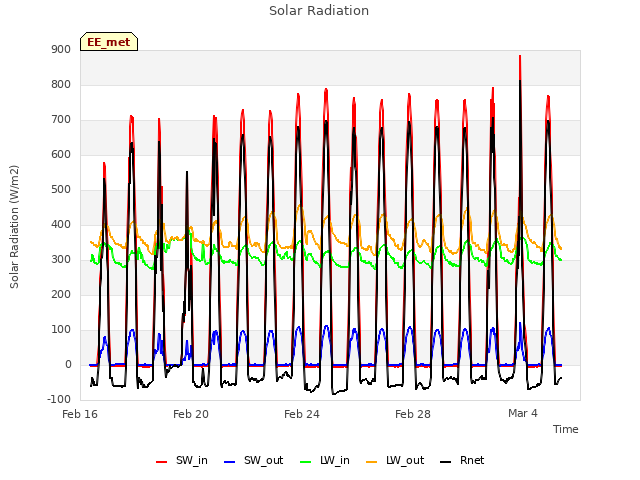
Task: Click the black Rnet legend swatch
Action: point(446,462)
